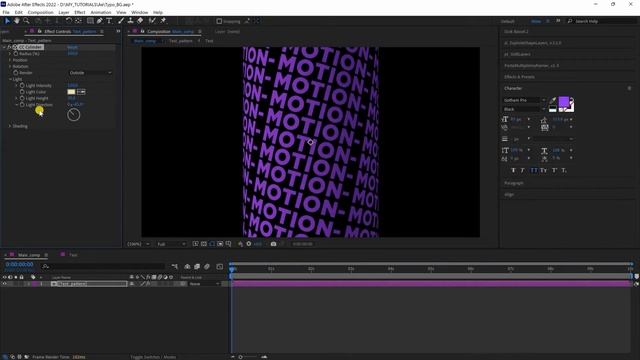Click the Faux Italic button
This screenshot has height=360, width=640.
tap(522, 170)
